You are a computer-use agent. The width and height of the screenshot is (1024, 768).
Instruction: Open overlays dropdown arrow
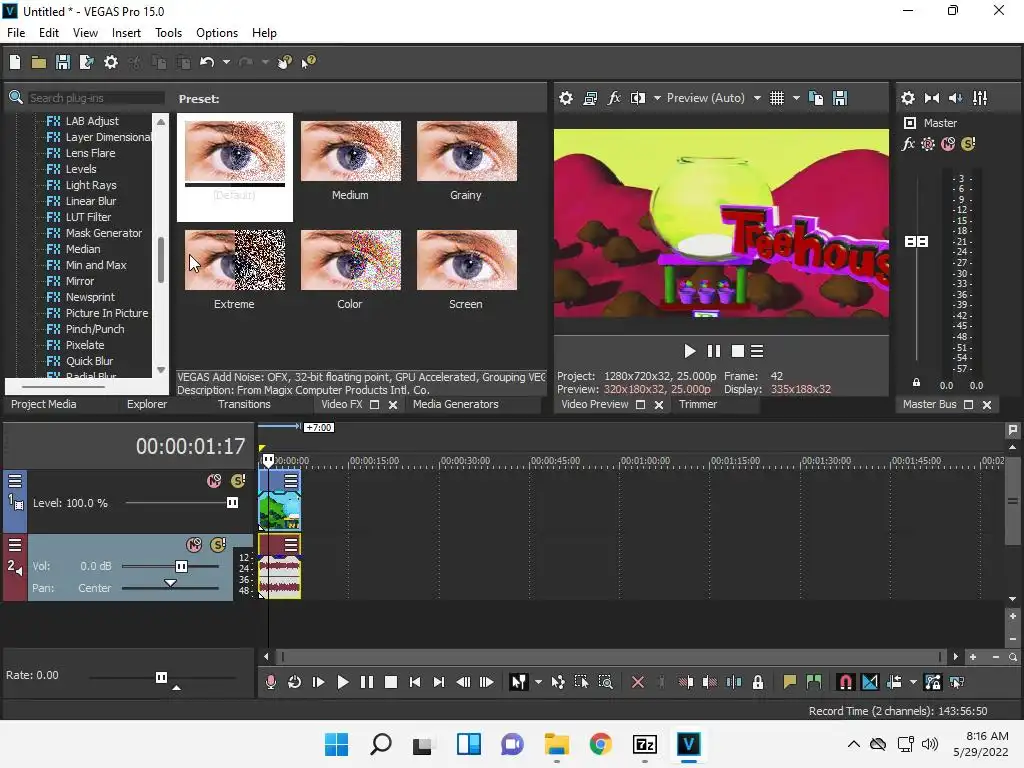tap(796, 98)
